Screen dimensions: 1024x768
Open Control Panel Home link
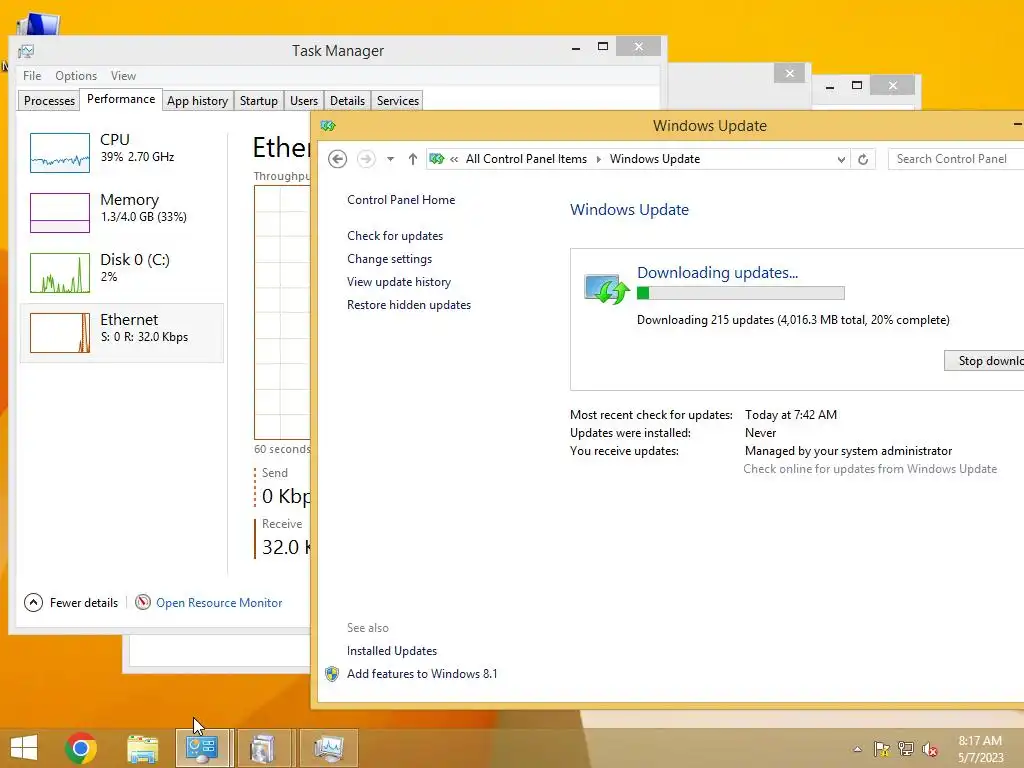click(401, 200)
